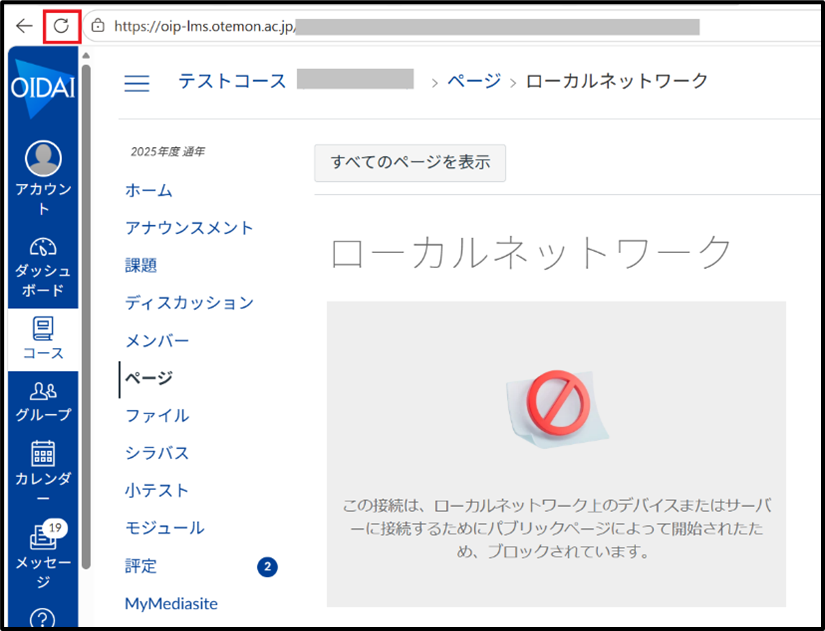825x631 pixels.
Task: Open モジュール in course menu
Action: pos(165,528)
